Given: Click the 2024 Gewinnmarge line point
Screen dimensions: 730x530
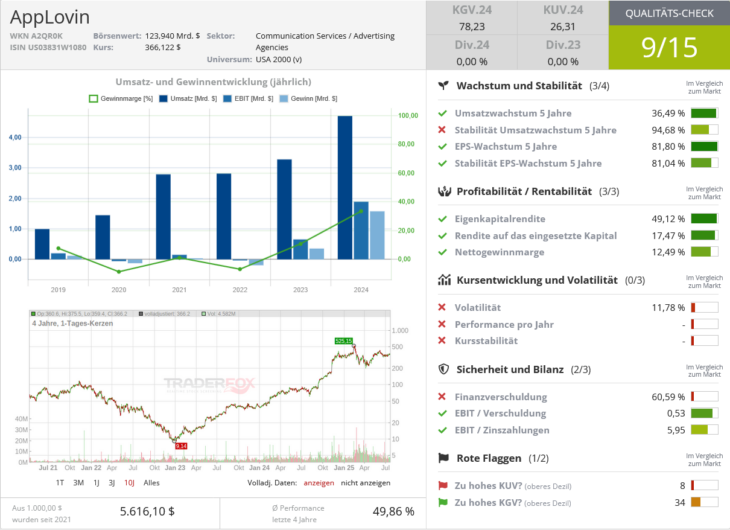Looking at the screenshot, I should (361, 211).
